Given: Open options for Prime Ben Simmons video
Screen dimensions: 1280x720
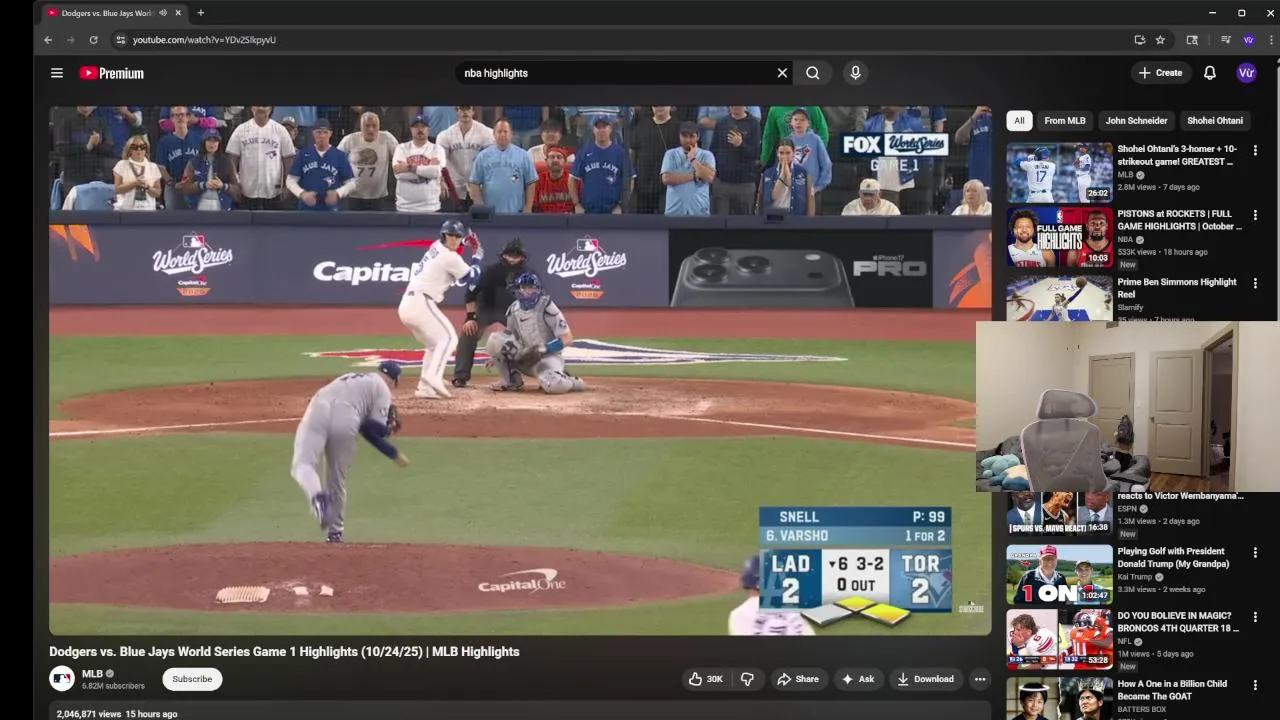Looking at the screenshot, I should [1255, 283].
